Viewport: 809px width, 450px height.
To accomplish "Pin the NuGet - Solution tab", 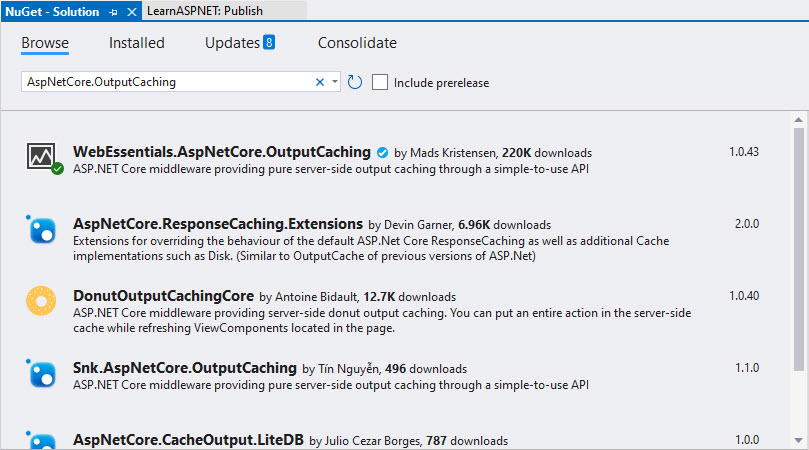I will (113, 12).
